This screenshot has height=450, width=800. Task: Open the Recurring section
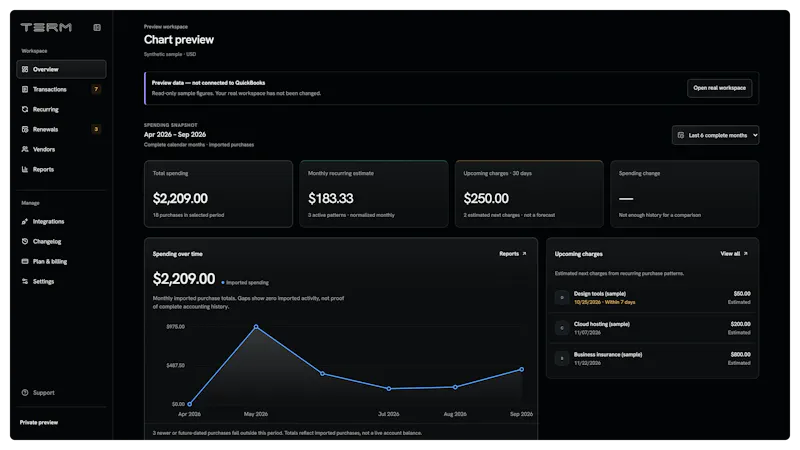(61, 109)
